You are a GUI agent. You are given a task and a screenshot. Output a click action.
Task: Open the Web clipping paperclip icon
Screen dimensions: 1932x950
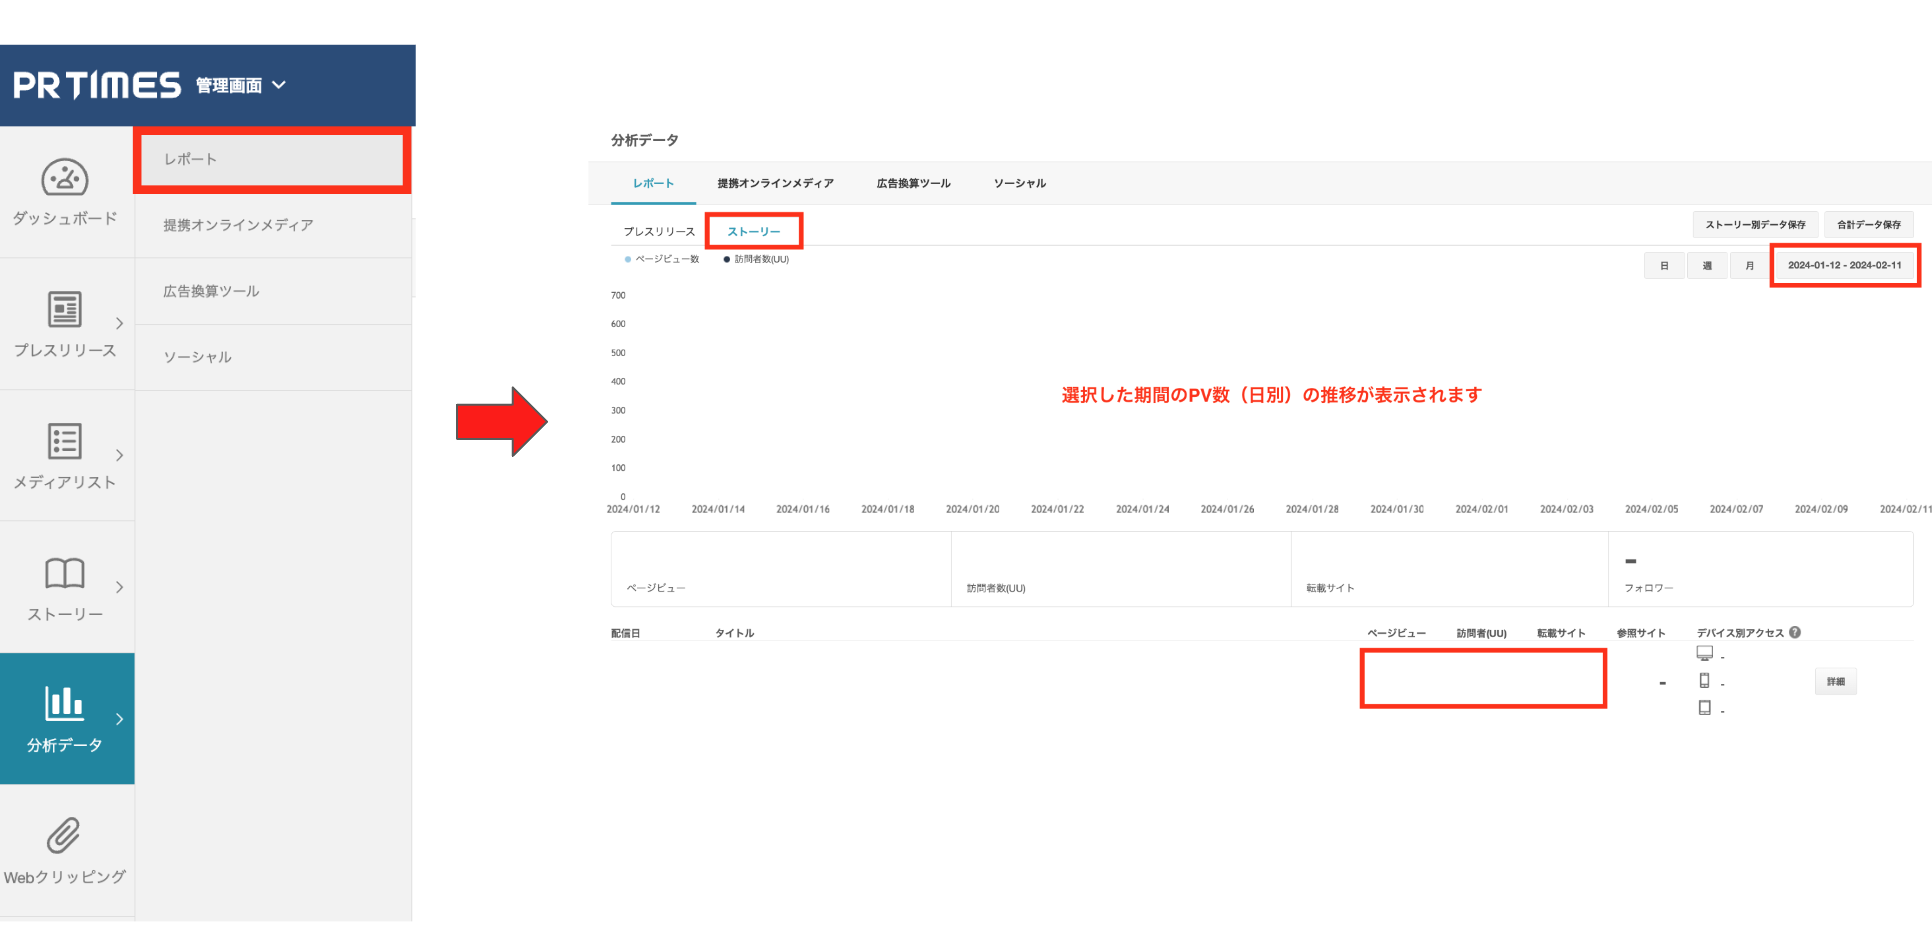pos(64,835)
